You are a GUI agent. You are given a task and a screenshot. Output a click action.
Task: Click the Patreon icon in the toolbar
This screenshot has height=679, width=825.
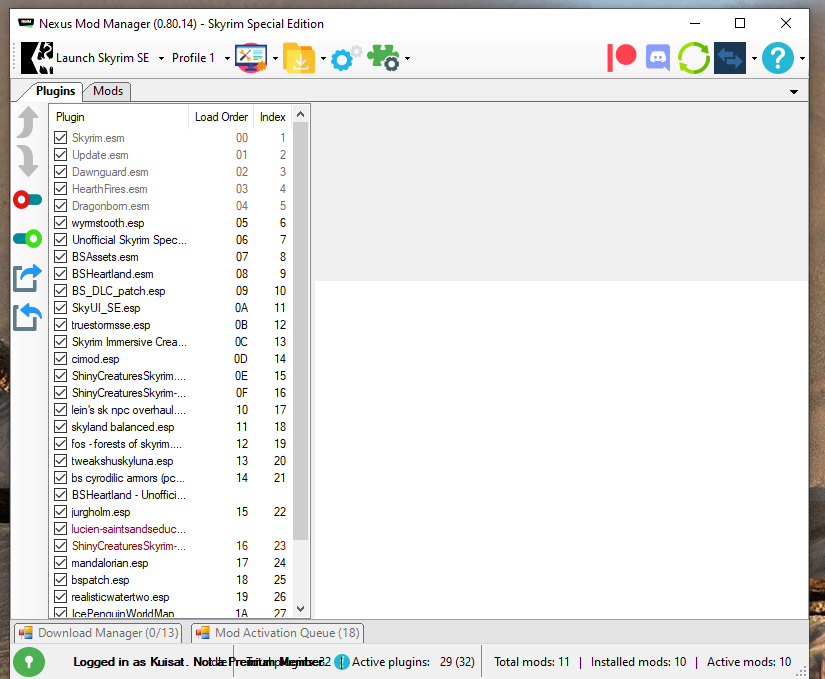622,57
